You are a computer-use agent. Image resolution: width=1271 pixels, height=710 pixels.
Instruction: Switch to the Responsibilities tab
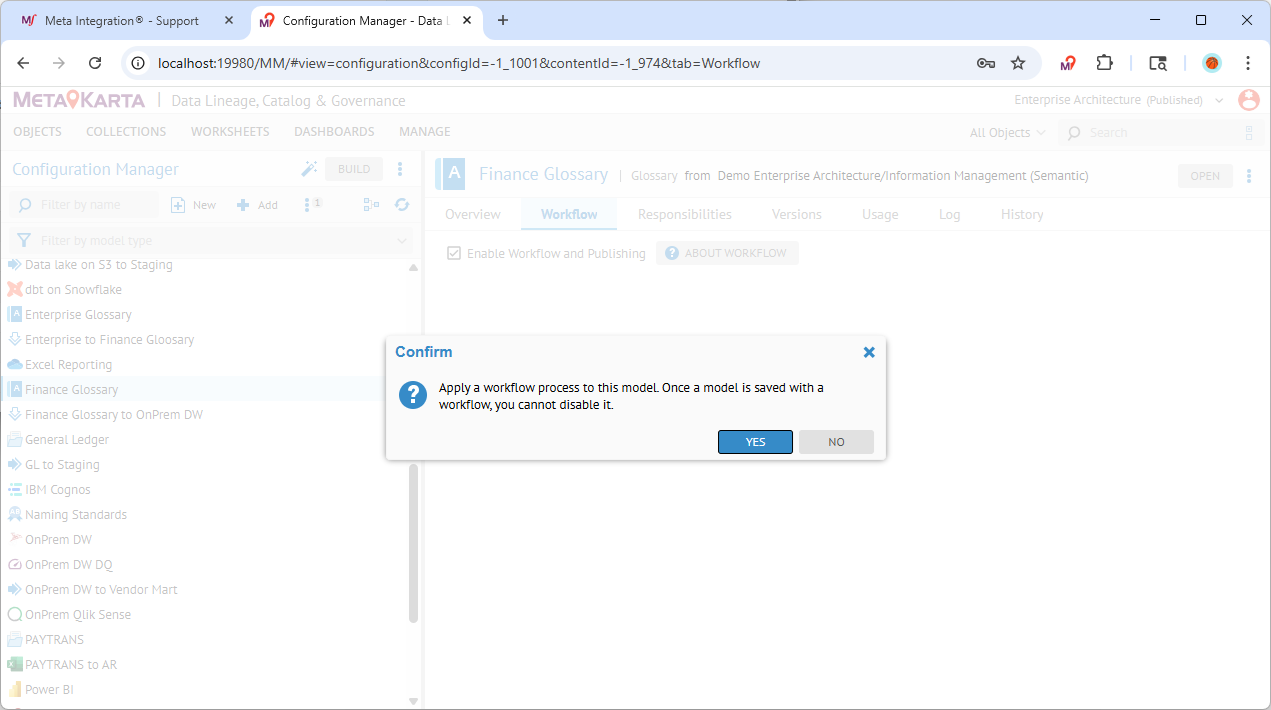684,214
